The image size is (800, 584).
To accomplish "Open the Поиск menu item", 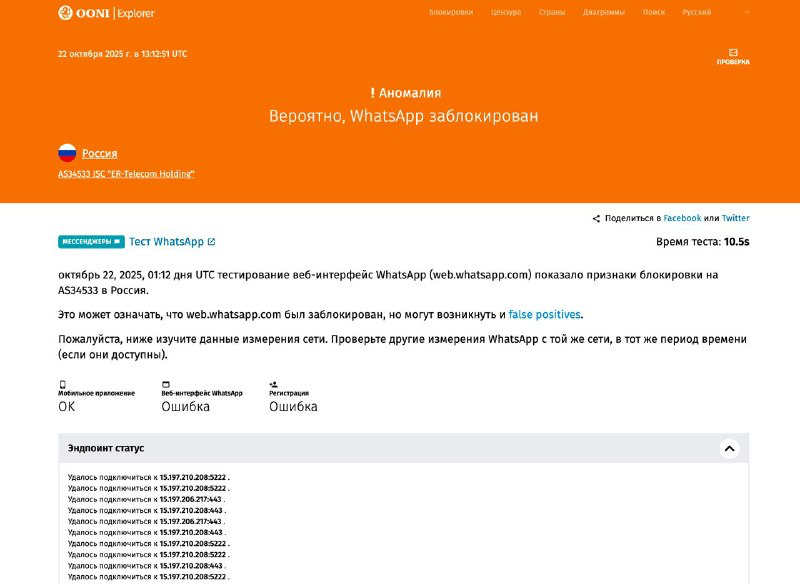I will (x=654, y=12).
